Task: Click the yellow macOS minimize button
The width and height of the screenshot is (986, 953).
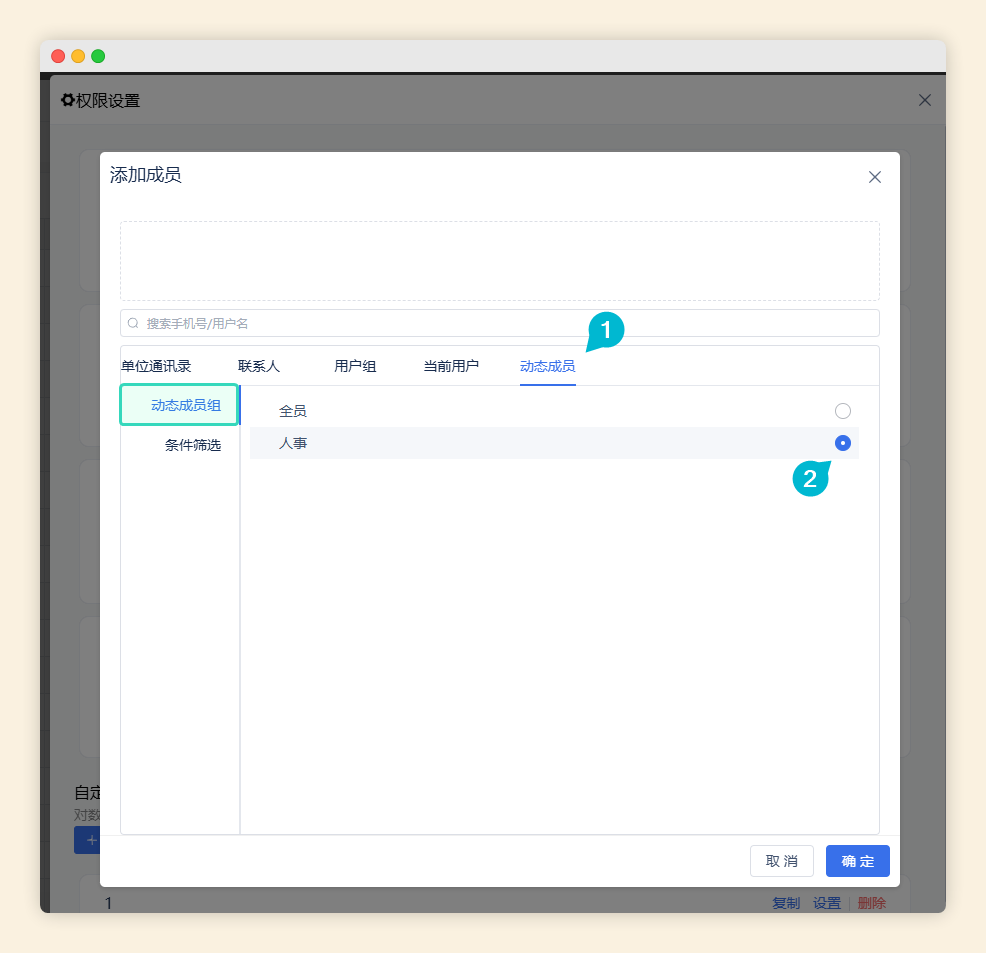Action: click(78, 56)
